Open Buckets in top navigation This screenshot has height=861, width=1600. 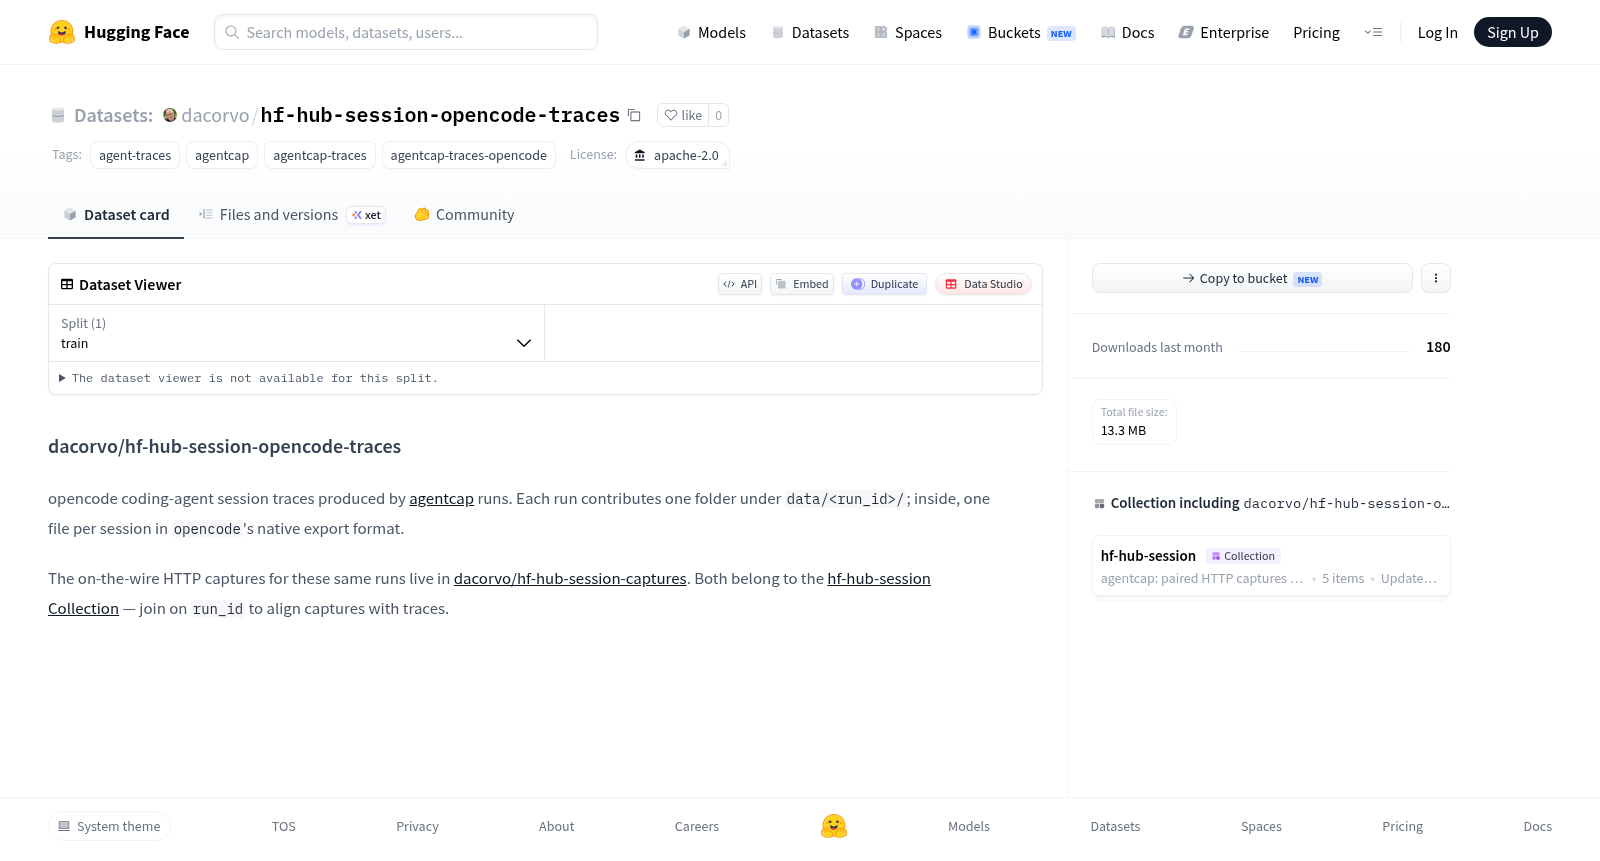1021,32
